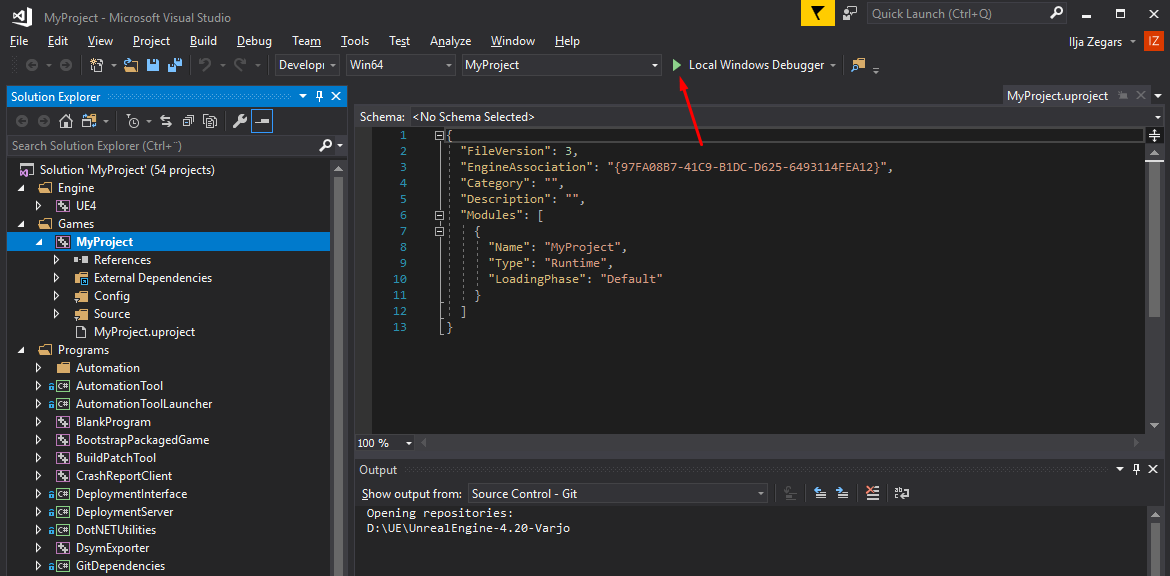Expand the Source folder

click(57, 314)
